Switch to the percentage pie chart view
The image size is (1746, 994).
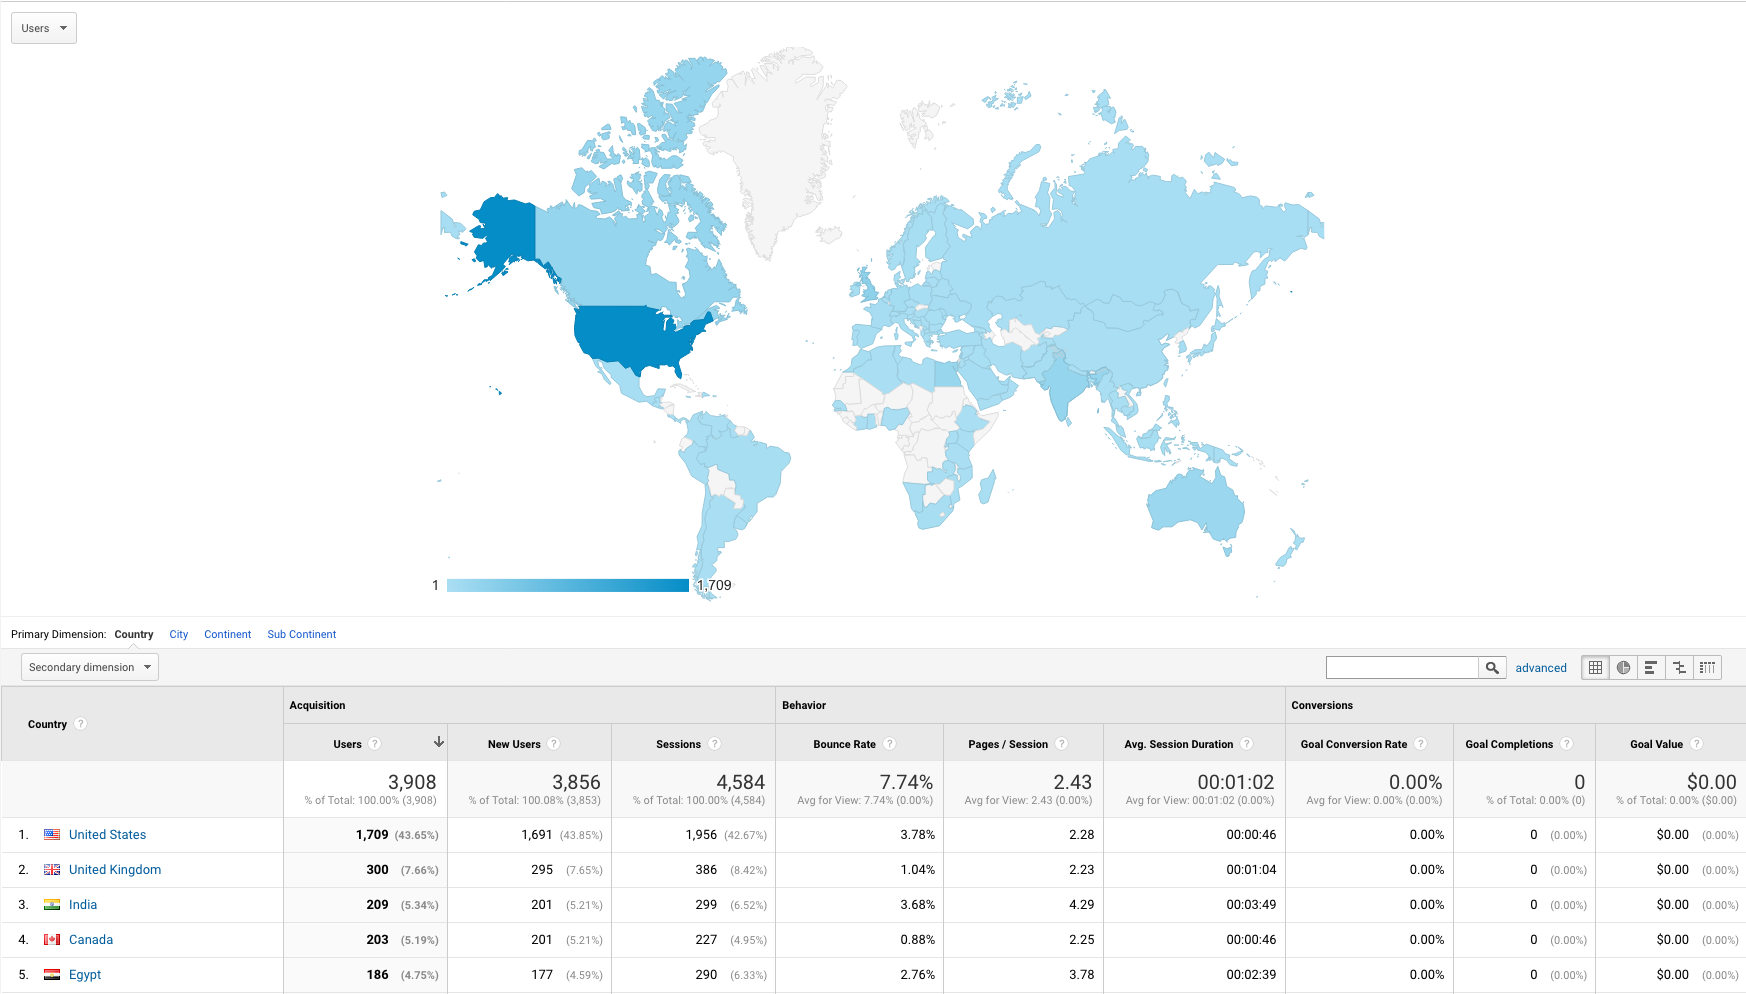(x=1623, y=667)
